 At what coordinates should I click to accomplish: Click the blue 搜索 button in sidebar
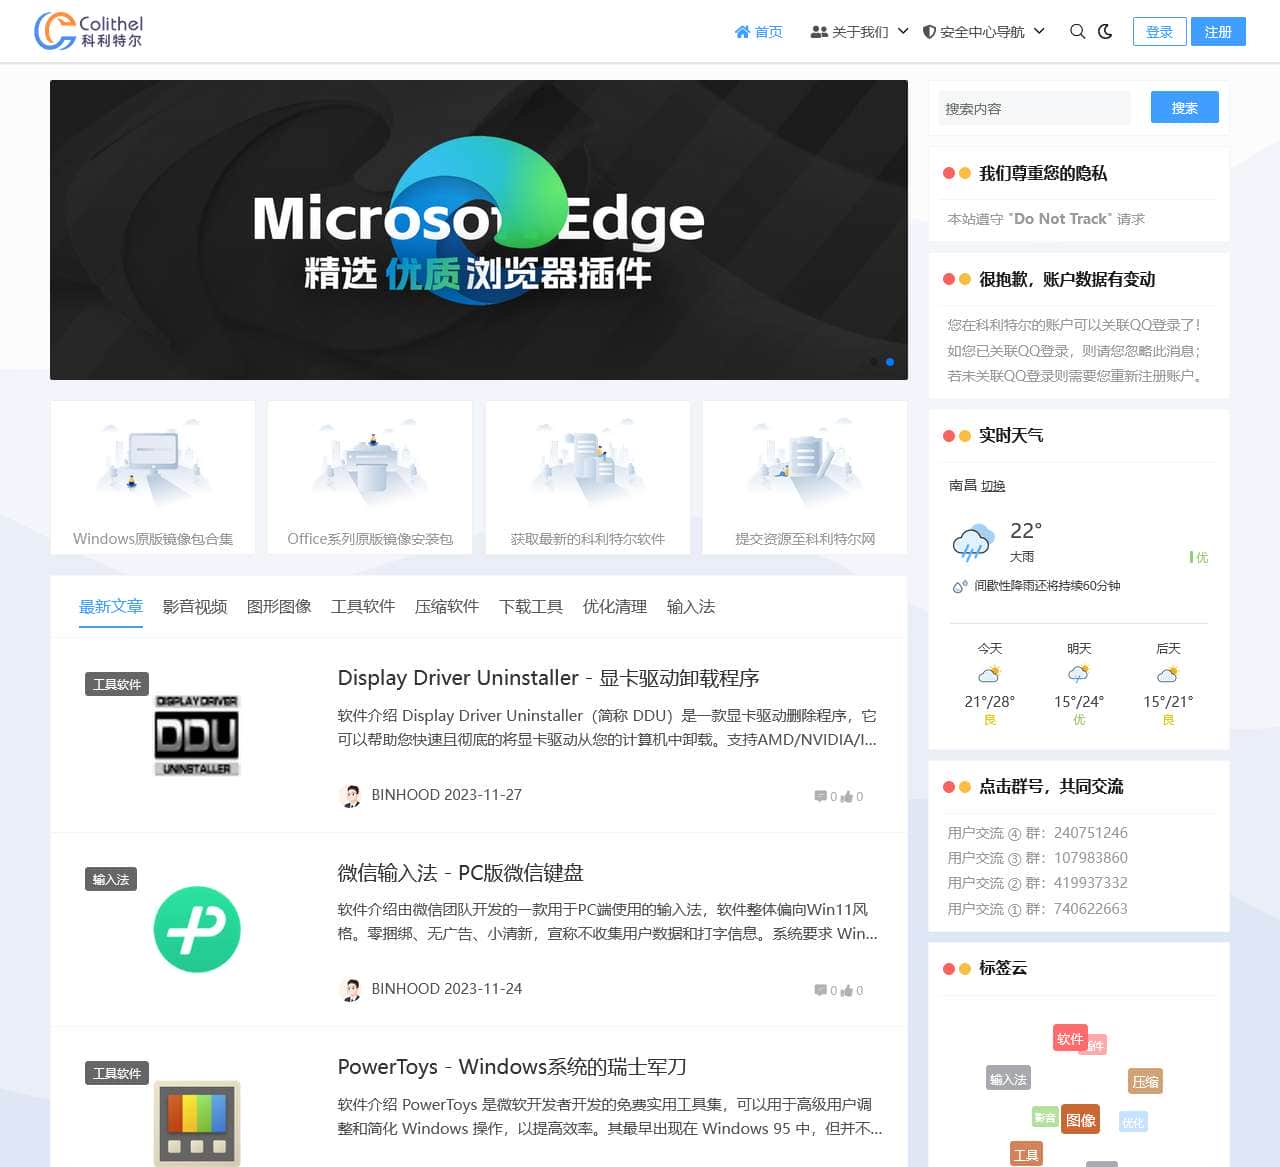click(x=1184, y=108)
